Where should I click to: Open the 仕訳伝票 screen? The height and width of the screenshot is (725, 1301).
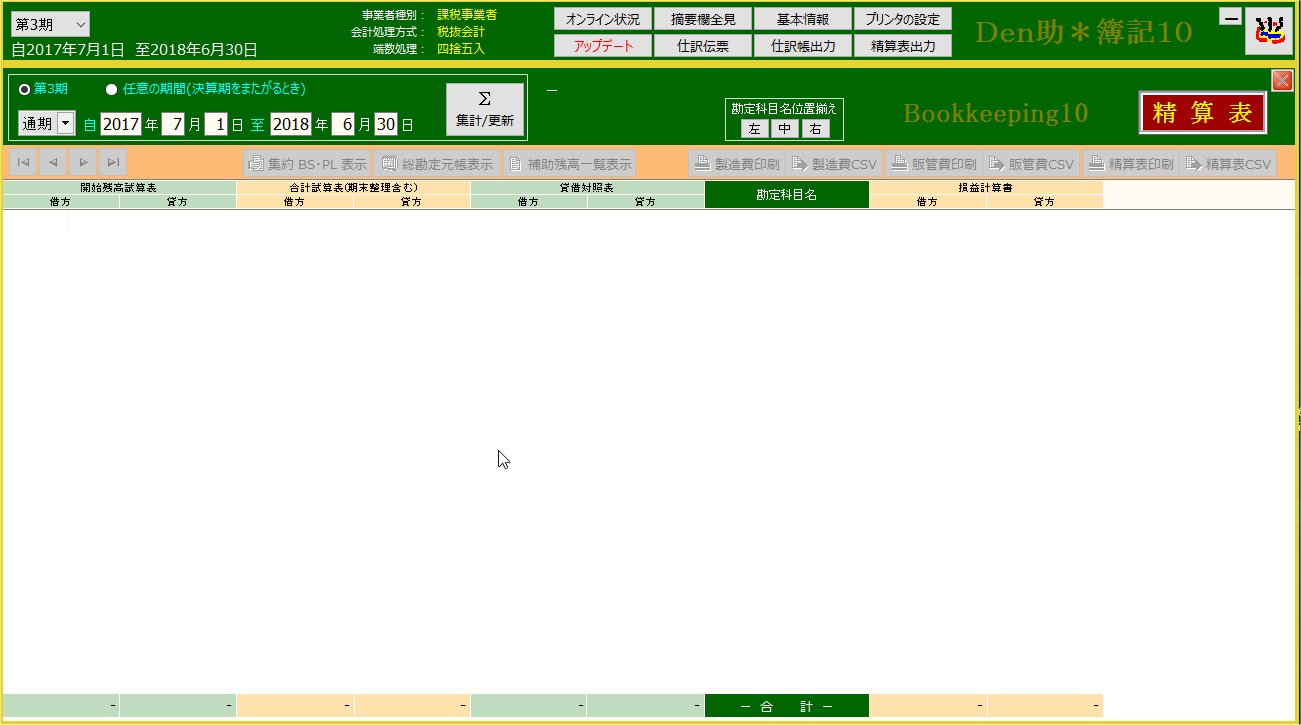pos(703,45)
